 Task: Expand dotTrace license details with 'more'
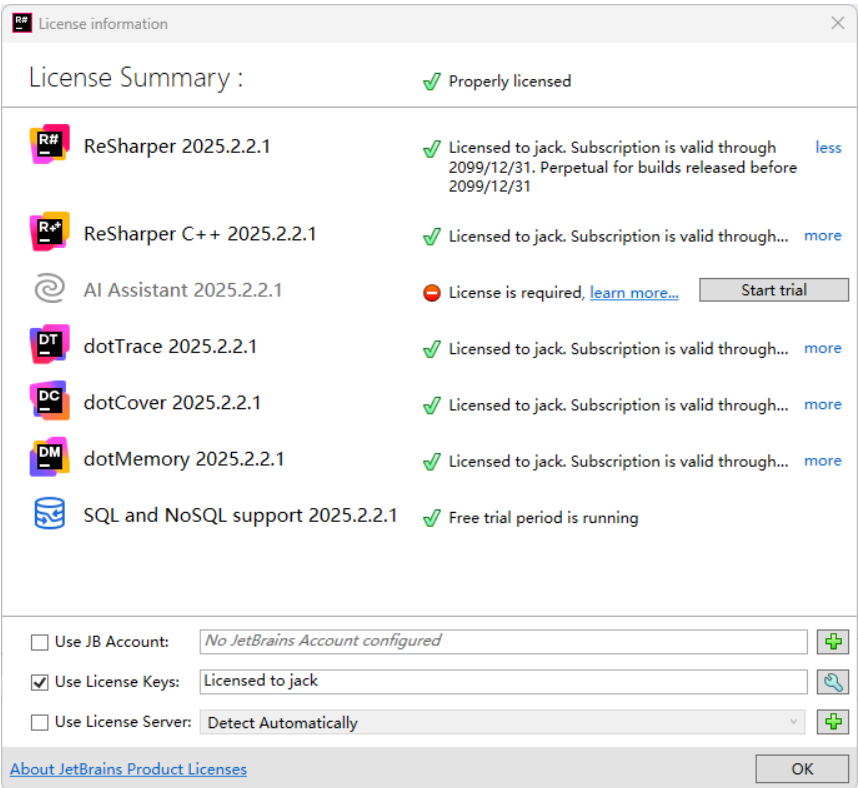(x=822, y=348)
